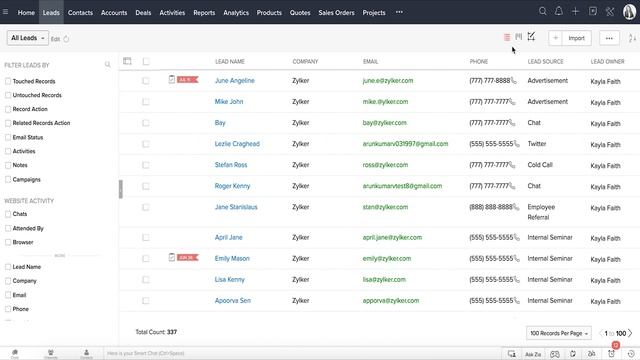Viewport: 640px width, 360px height.
Task: Click the sort order icon beside the three-dots button
Action: click(632, 38)
